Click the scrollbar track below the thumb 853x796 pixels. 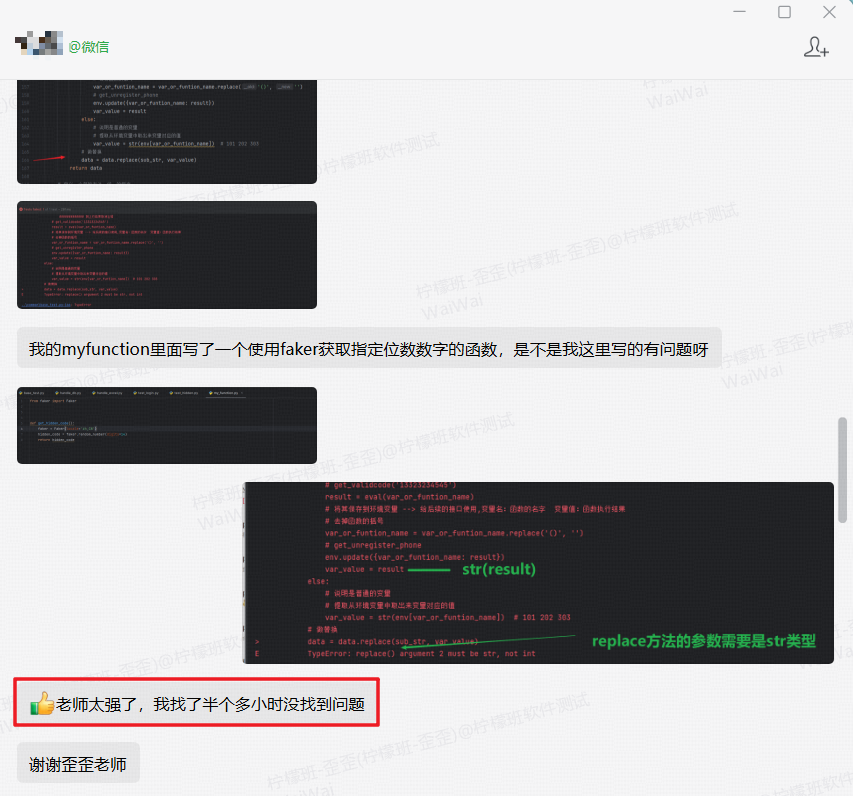[x=843, y=653]
